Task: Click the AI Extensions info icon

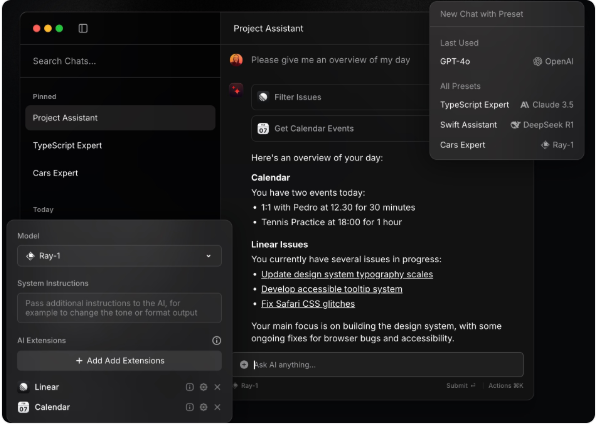Action: pos(216,340)
